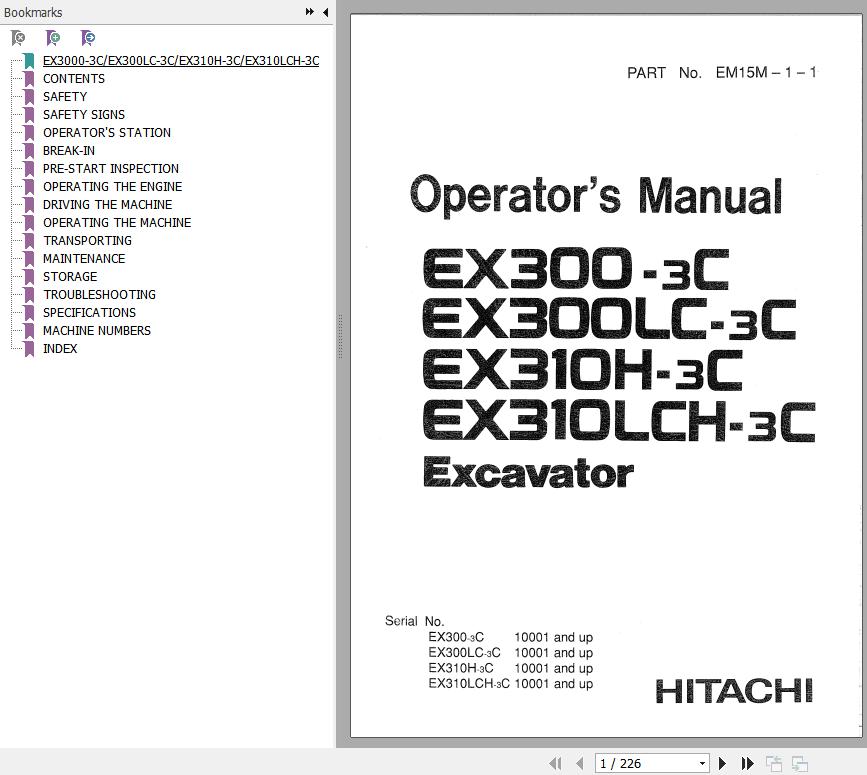
Task: Select the SAFETY SIGNS bookmark
Action: 84,114
